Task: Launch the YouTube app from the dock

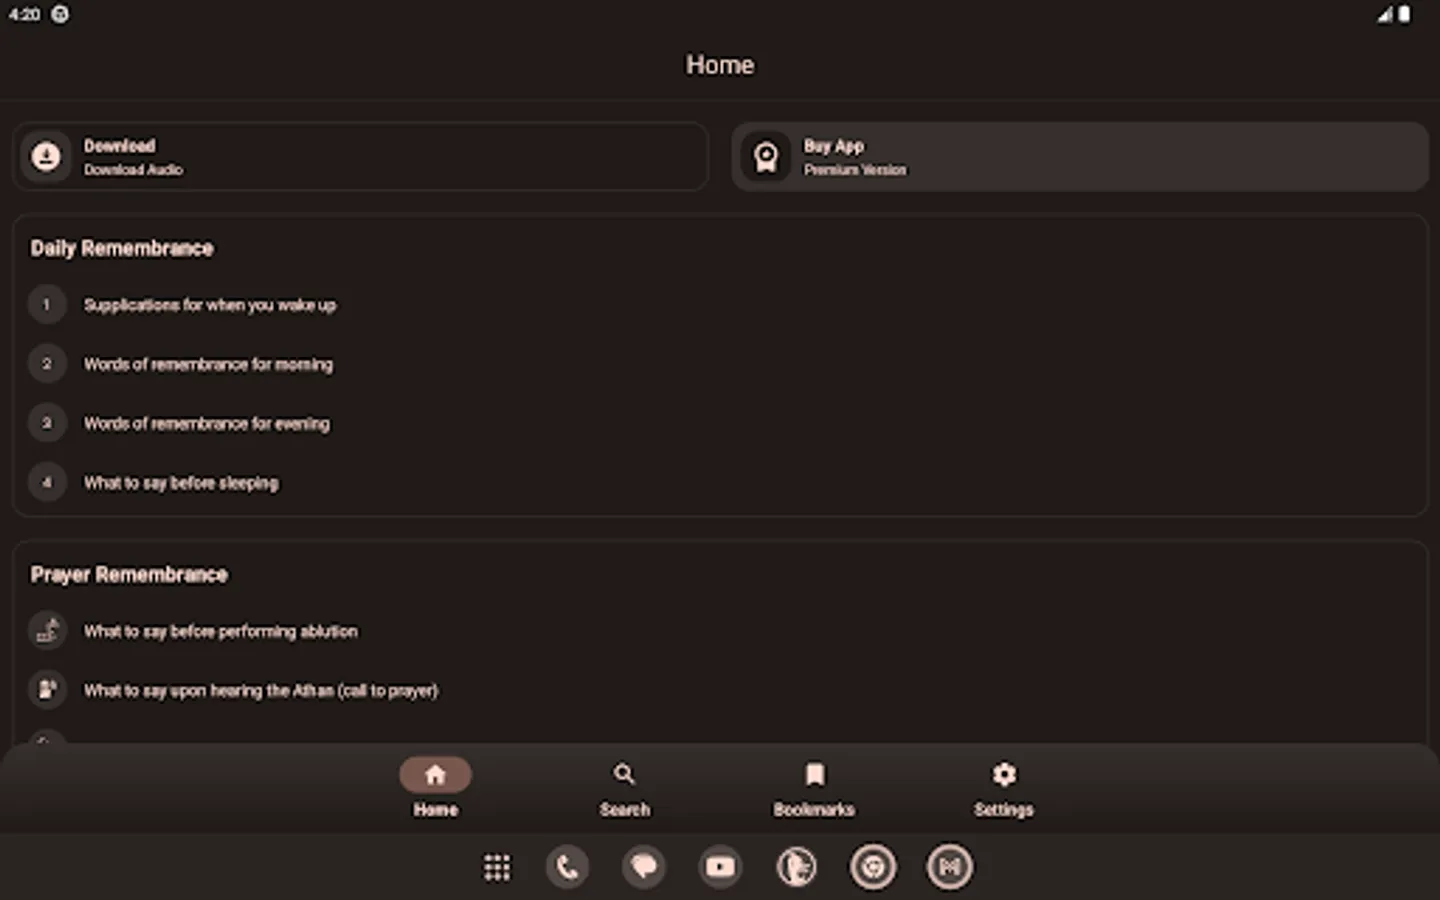Action: point(719,866)
